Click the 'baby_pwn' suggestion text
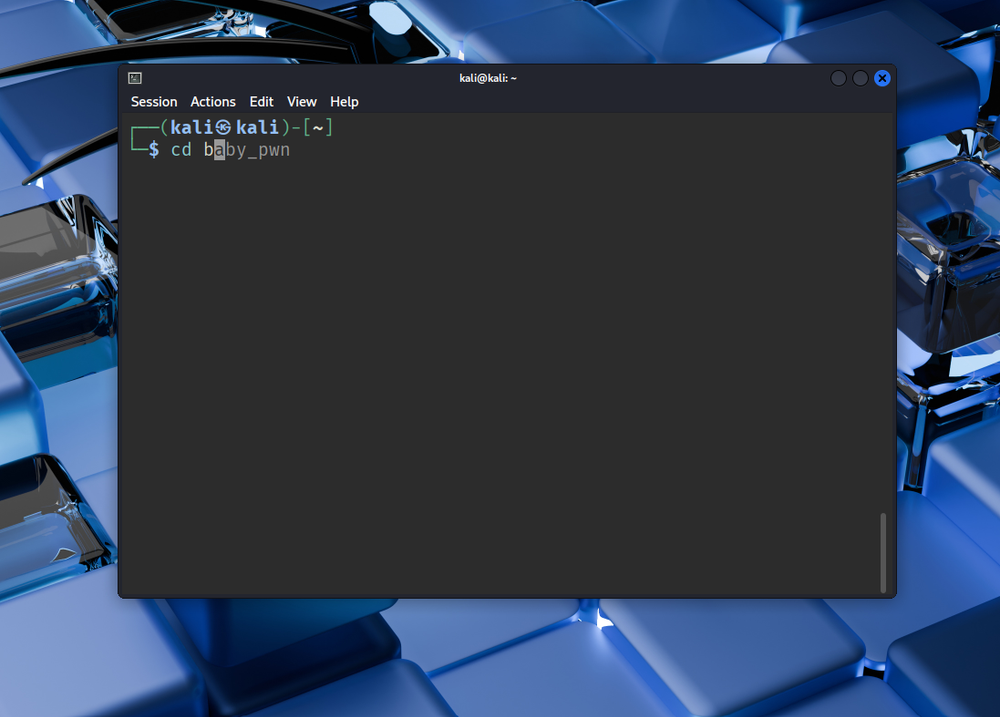The width and height of the screenshot is (1000, 717). (247, 151)
